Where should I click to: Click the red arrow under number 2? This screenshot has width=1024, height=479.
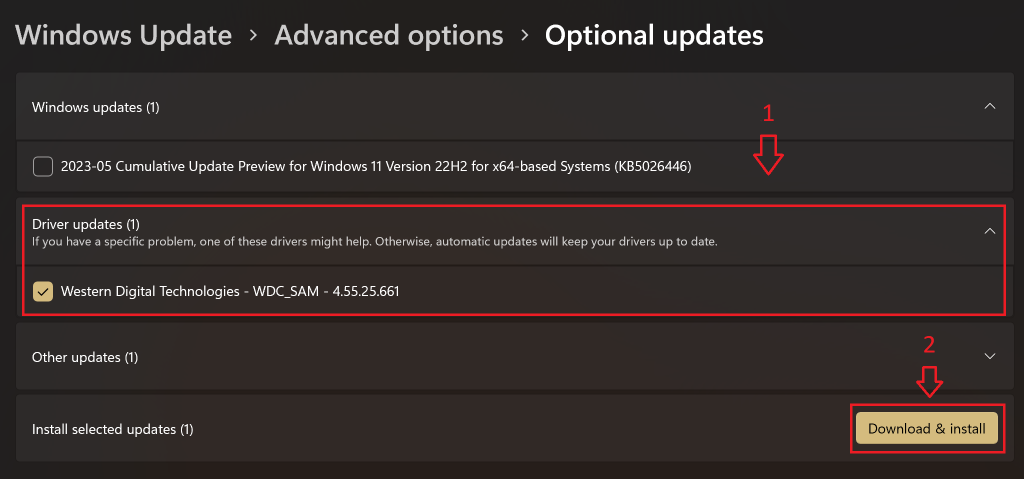[930, 380]
